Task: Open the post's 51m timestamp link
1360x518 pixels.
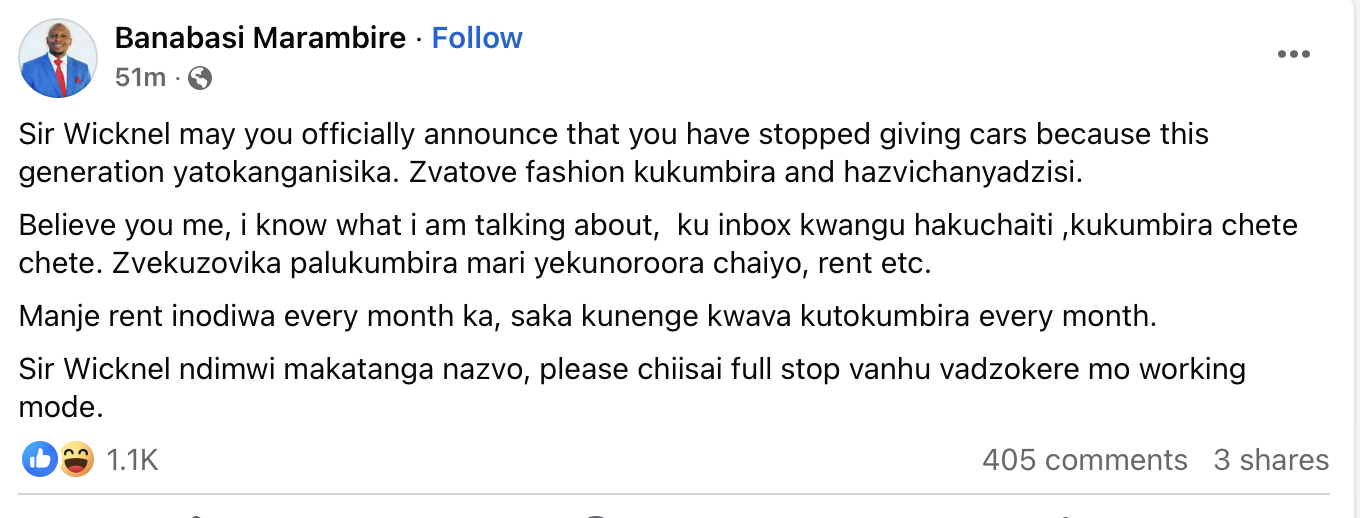Action: pos(140,77)
